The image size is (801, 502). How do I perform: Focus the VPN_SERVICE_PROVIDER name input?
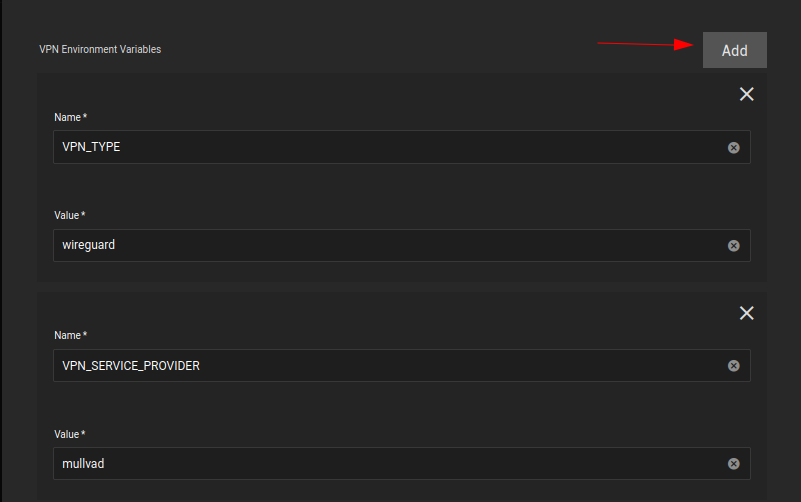pos(380,366)
